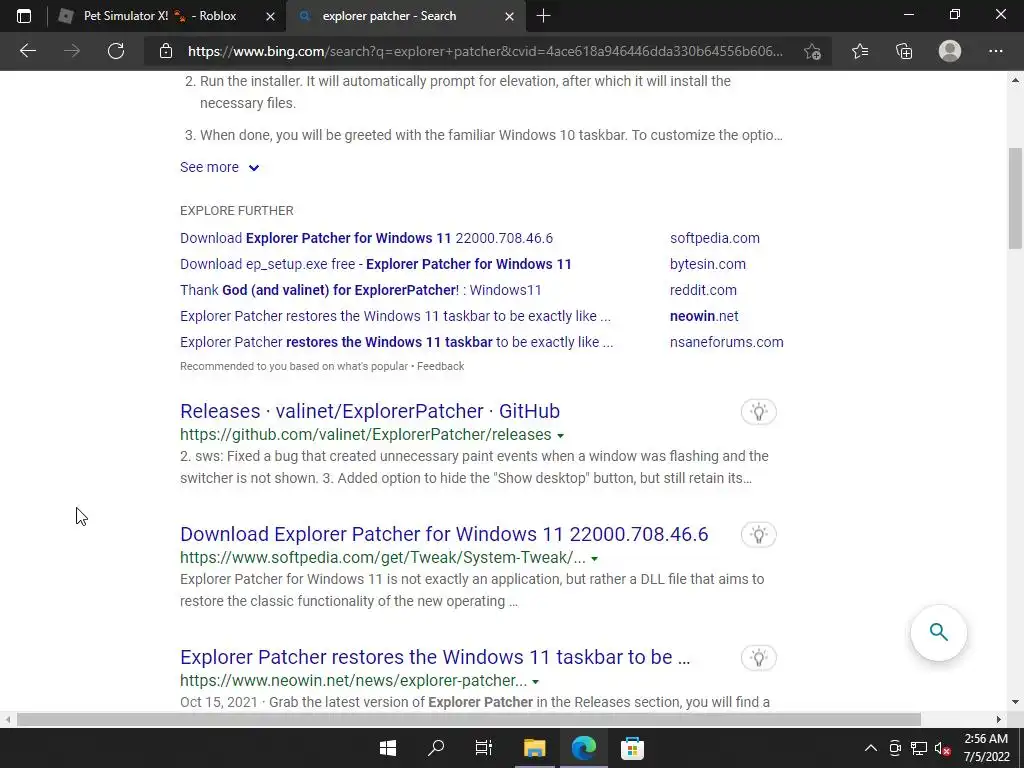Click vertical scrollbar up arrow
The width and height of the screenshot is (1024, 768).
pyautogui.click(x=1015, y=80)
